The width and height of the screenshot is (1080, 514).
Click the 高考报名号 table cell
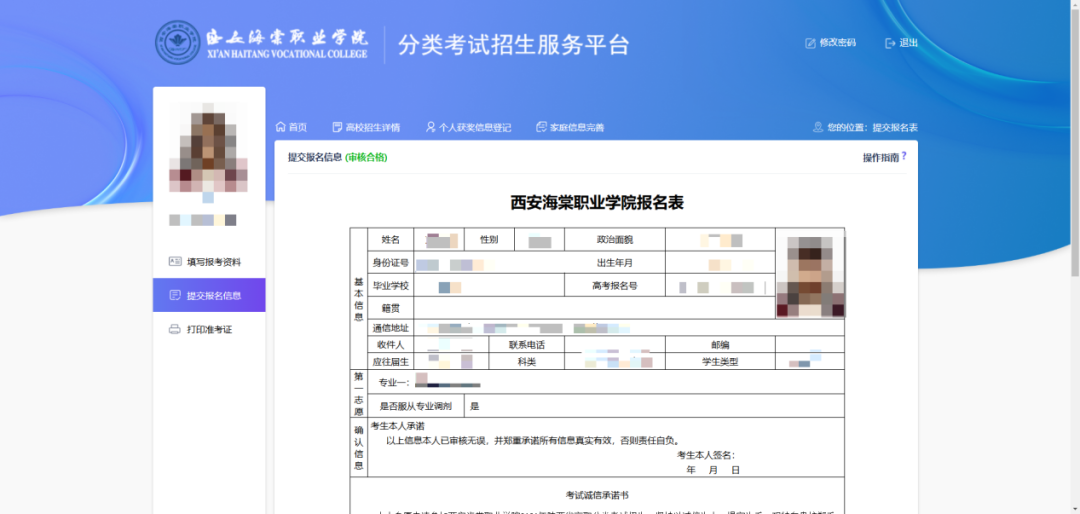[615, 285]
